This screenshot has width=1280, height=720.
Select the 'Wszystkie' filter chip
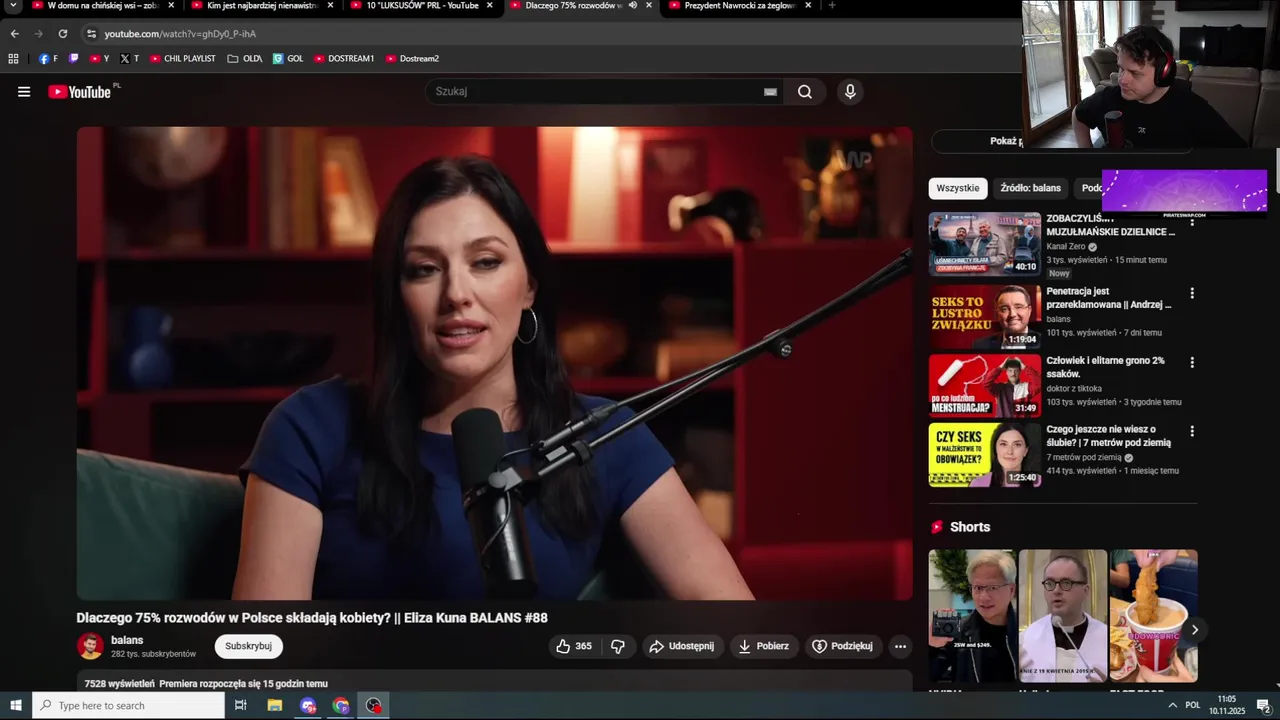(958, 188)
